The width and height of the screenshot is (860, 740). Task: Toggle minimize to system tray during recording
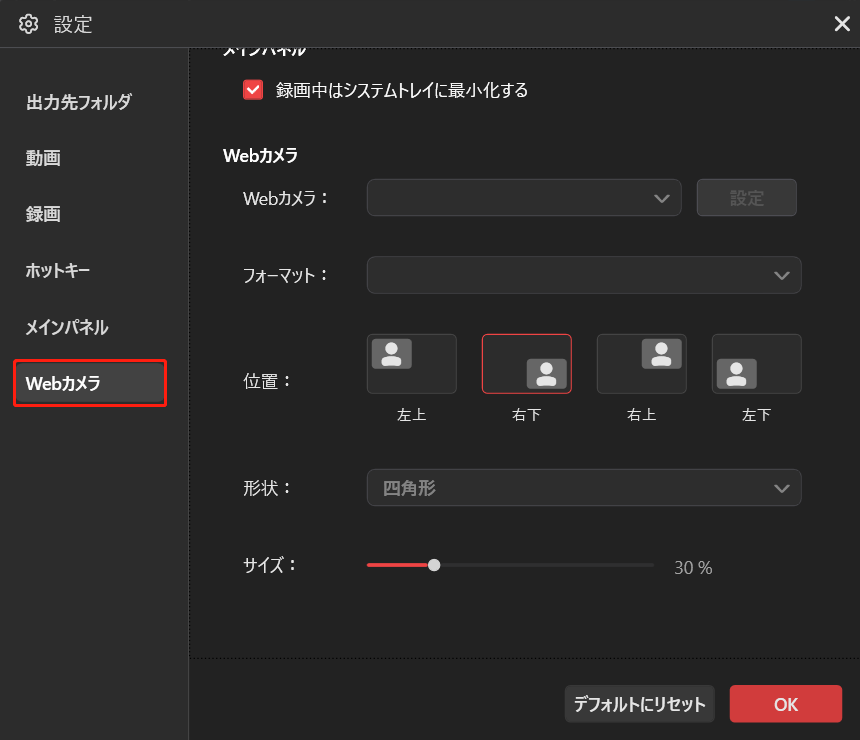pyautogui.click(x=253, y=90)
